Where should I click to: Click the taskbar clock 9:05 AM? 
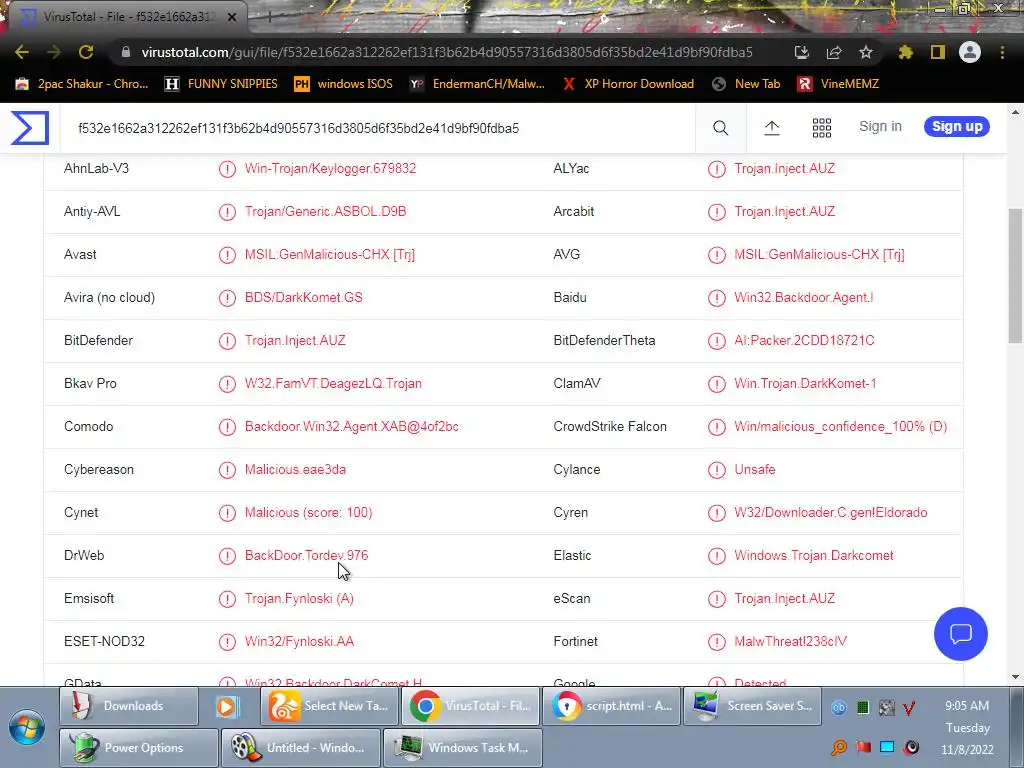[967, 706]
